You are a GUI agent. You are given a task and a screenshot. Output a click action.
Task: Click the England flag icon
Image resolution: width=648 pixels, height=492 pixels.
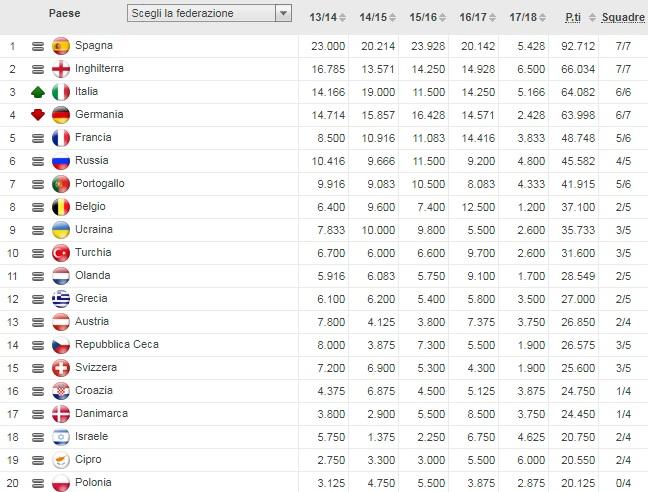(x=60, y=69)
